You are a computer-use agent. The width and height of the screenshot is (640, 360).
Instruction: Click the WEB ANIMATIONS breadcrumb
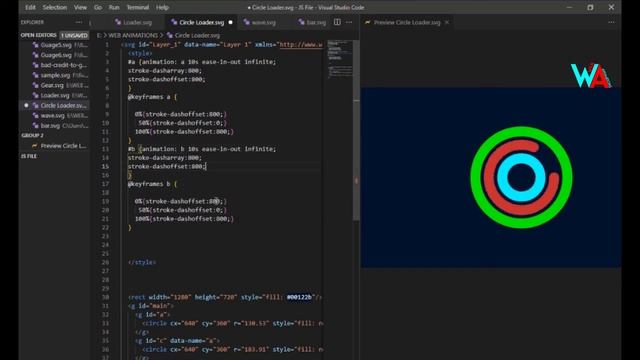pyautogui.click(x=133, y=36)
